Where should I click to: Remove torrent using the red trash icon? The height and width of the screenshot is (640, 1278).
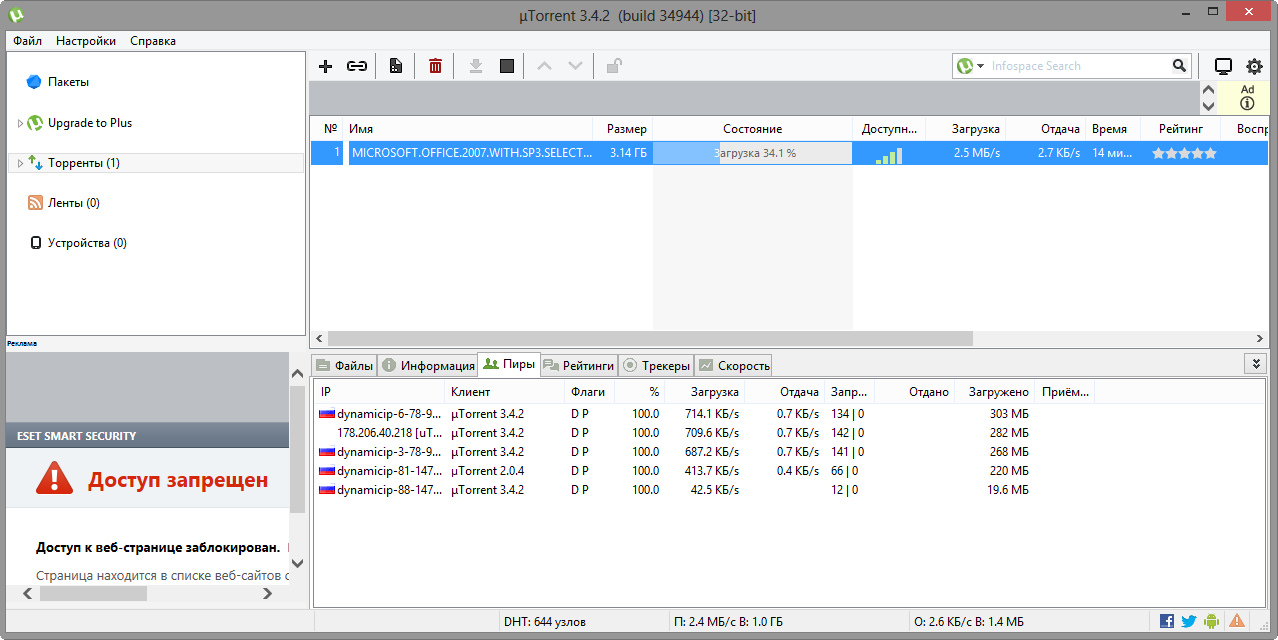435,66
